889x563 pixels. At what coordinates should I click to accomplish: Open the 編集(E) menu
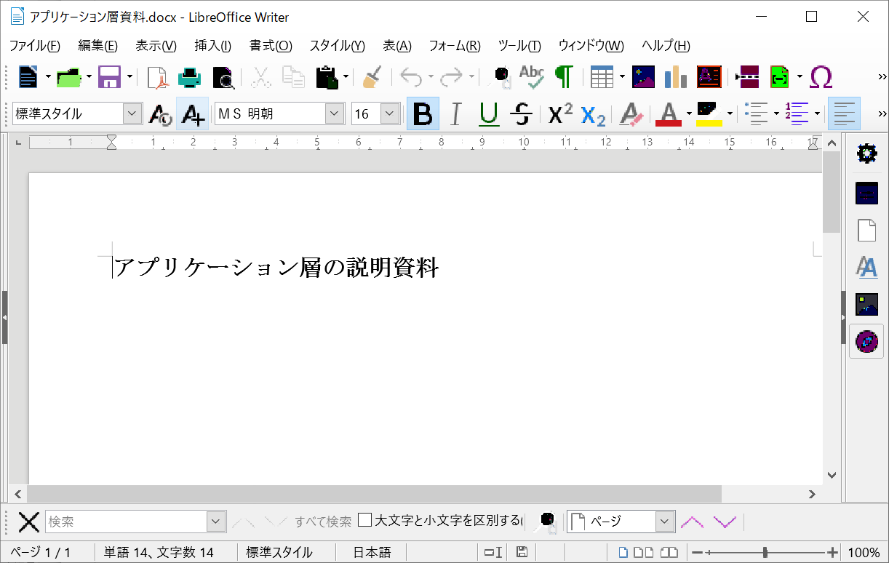pyautogui.click(x=98, y=46)
